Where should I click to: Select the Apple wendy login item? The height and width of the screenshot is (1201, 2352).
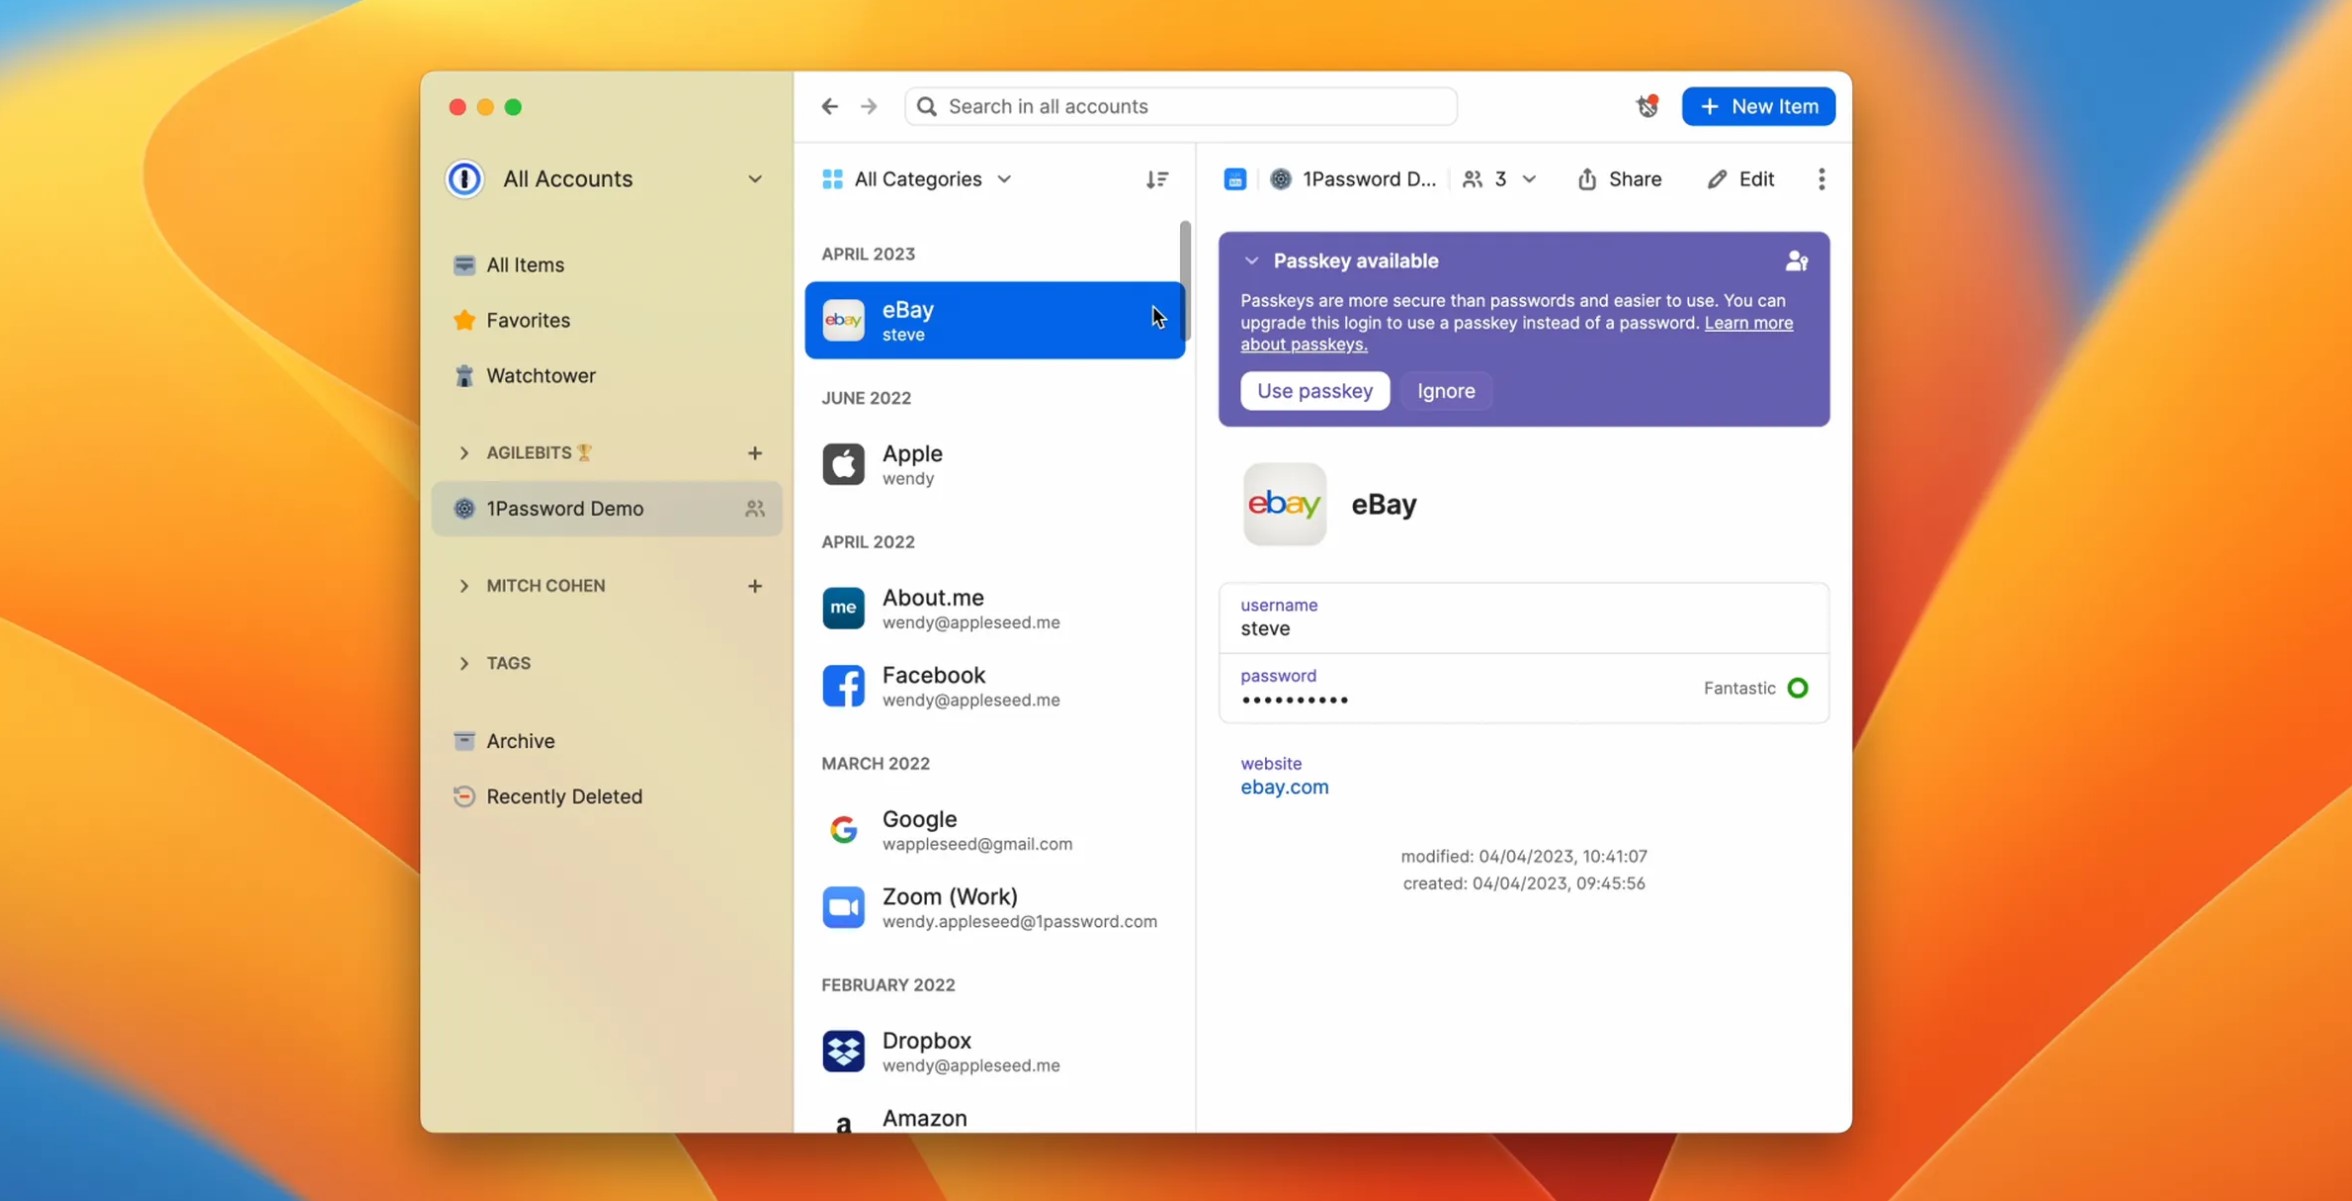click(x=994, y=465)
